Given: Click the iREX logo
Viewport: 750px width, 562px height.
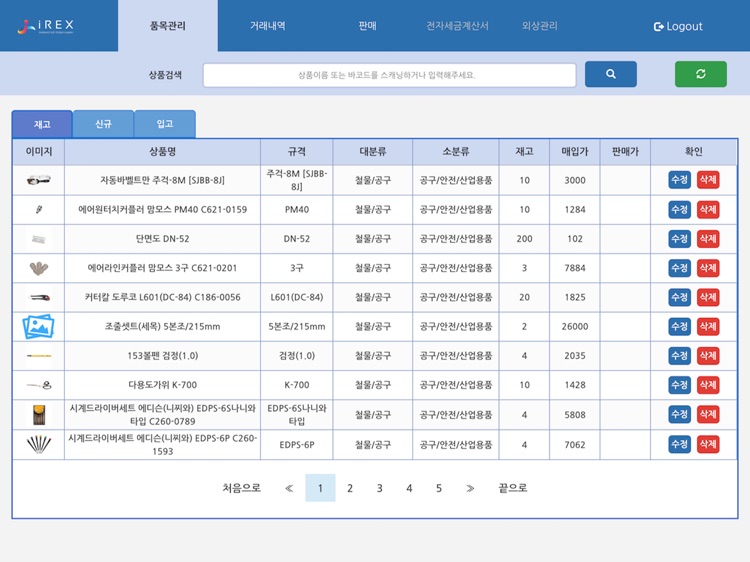Looking at the screenshot, I should 45,26.
